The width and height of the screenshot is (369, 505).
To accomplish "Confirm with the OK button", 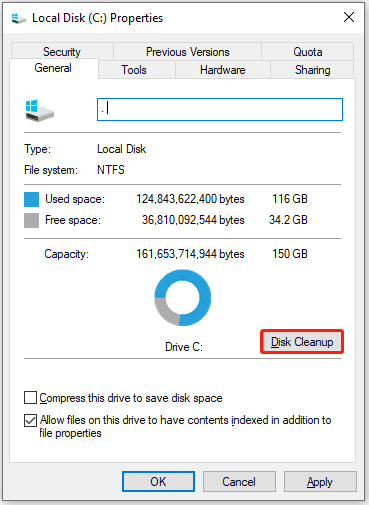I will 158,481.
